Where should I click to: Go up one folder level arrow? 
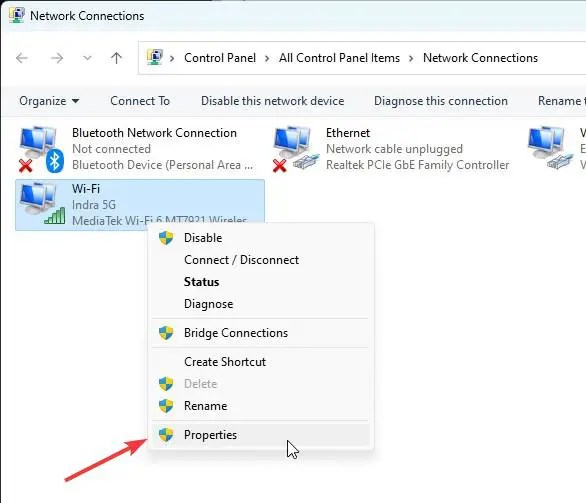coord(116,58)
